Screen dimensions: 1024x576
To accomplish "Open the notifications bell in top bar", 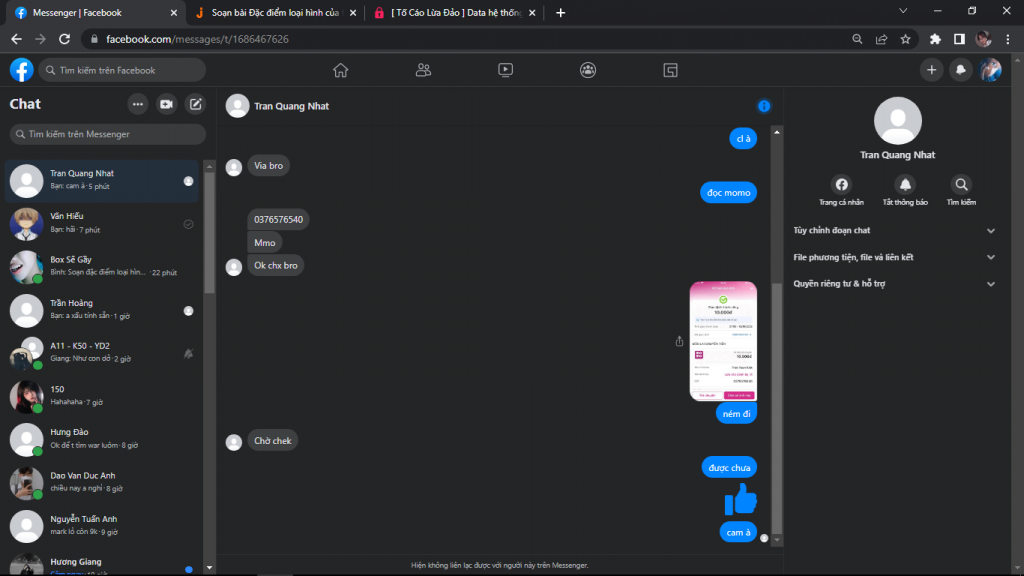I will (x=960, y=70).
